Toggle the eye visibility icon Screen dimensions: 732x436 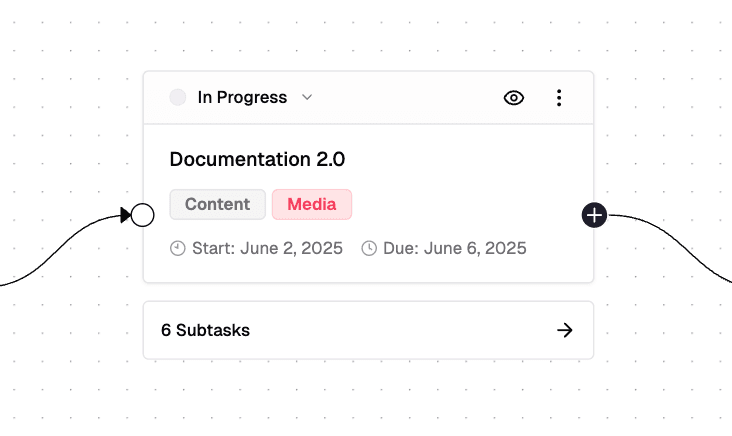tap(514, 98)
